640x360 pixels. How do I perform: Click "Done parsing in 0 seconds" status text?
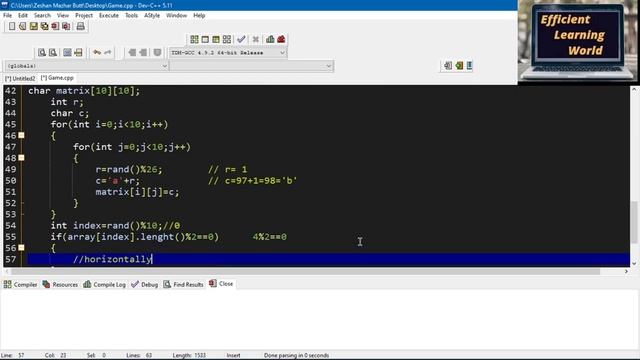point(296,356)
